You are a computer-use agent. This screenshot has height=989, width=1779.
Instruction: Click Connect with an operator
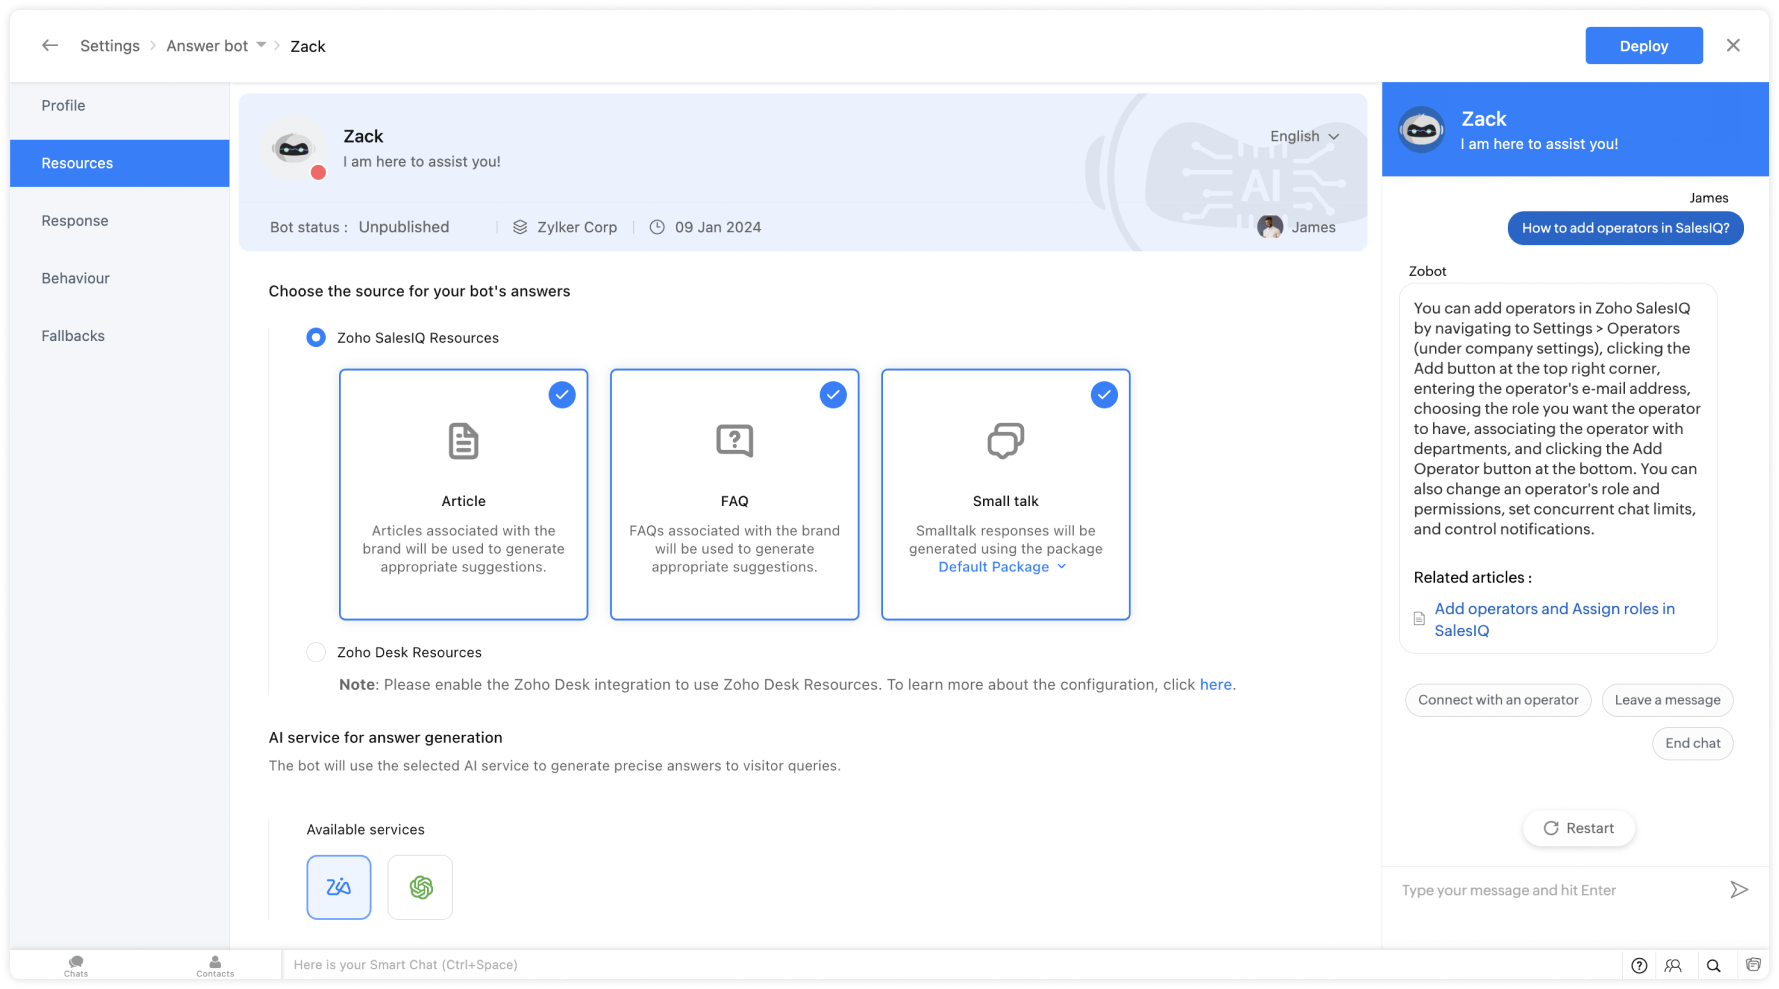pyautogui.click(x=1498, y=700)
